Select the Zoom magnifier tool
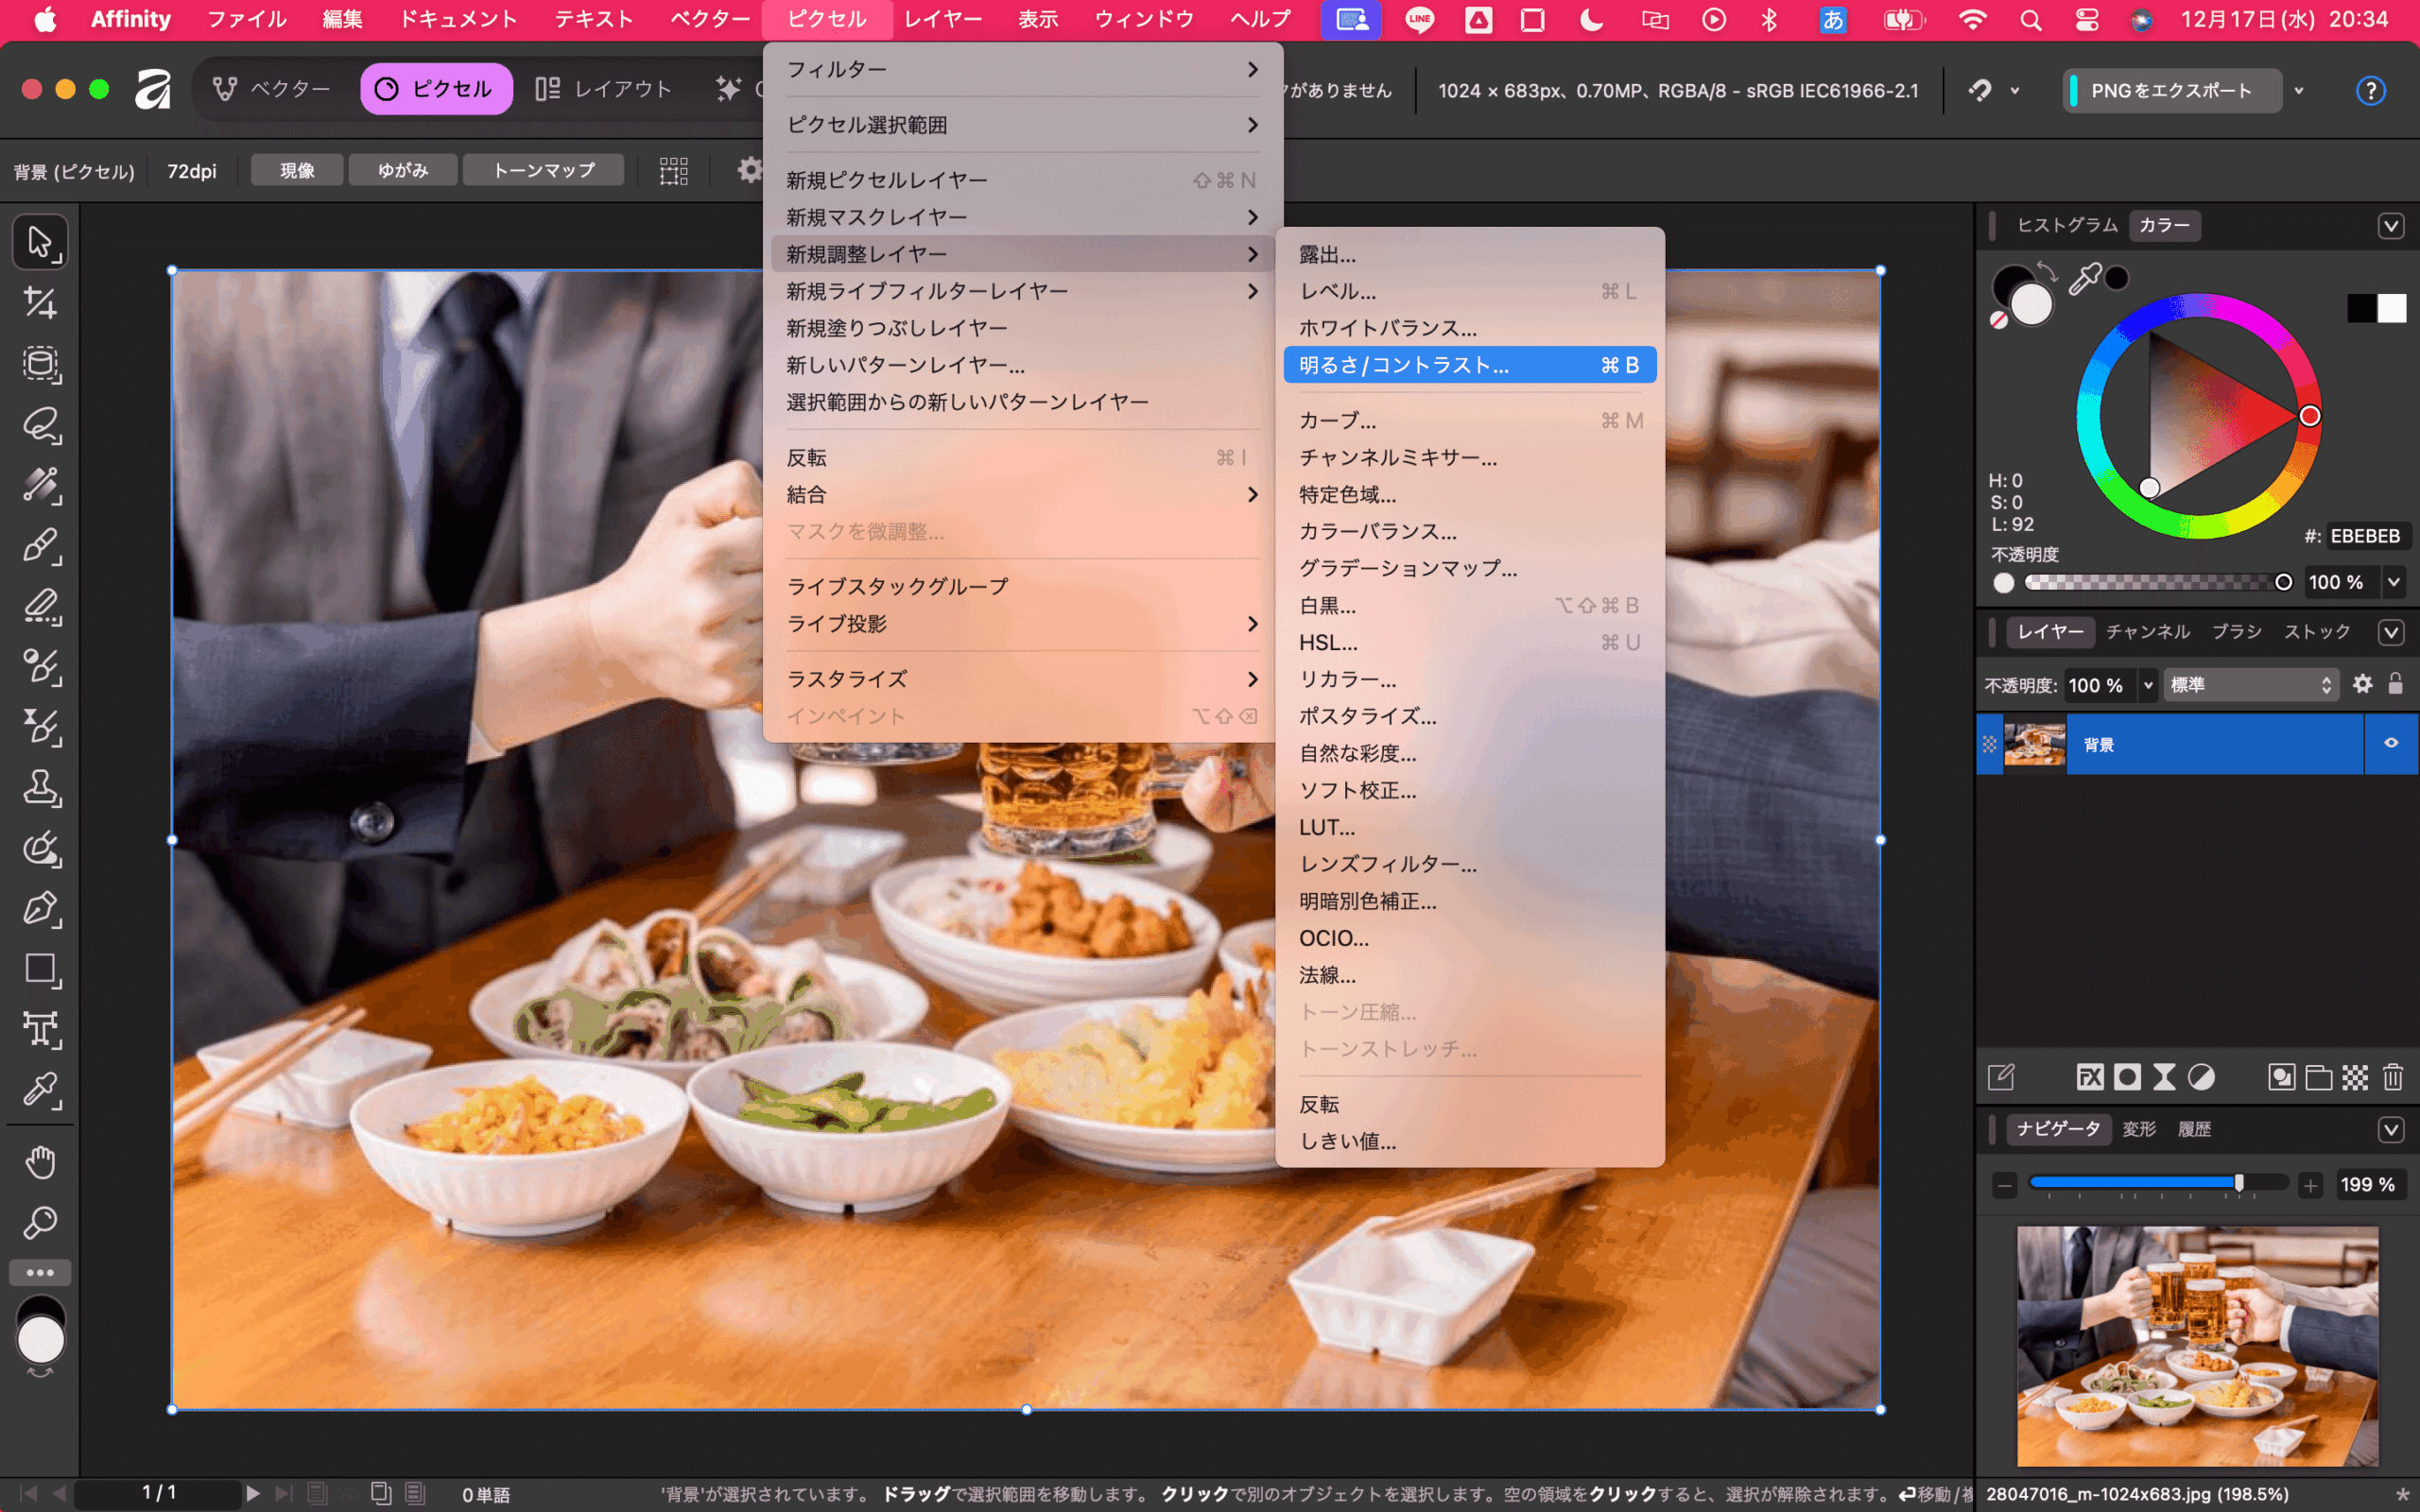 40,1222
